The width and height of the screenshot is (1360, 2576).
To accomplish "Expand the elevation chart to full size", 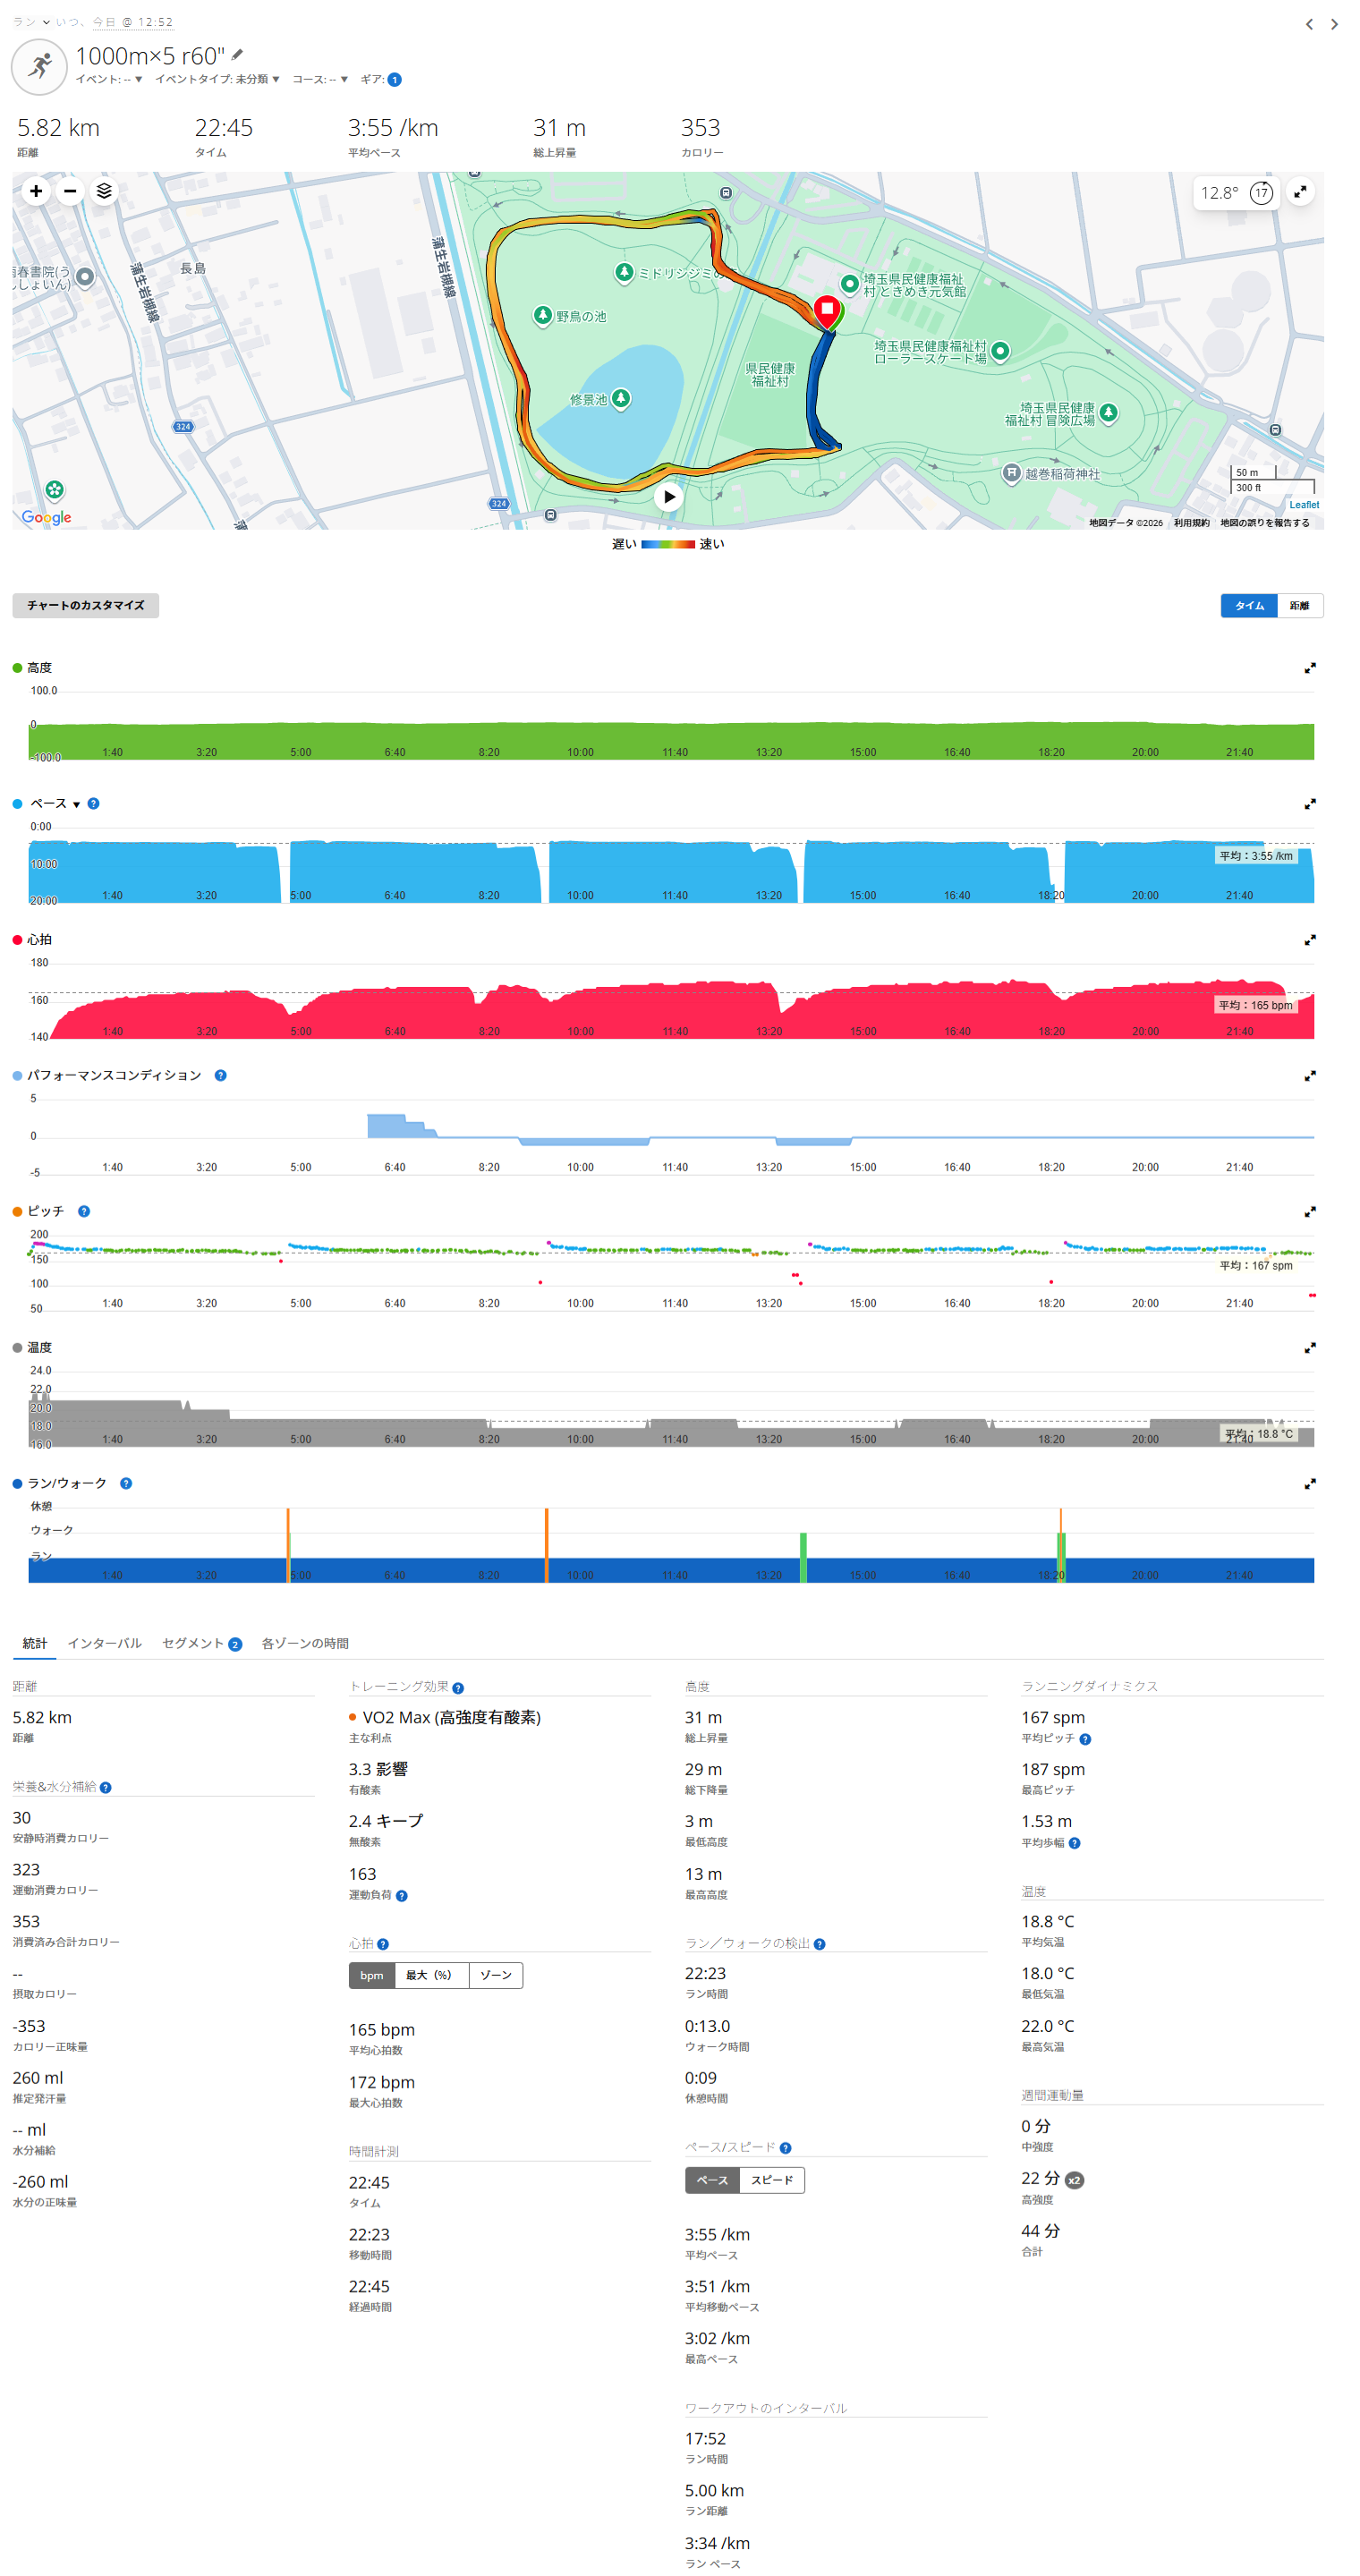I will click(1309, 668).
